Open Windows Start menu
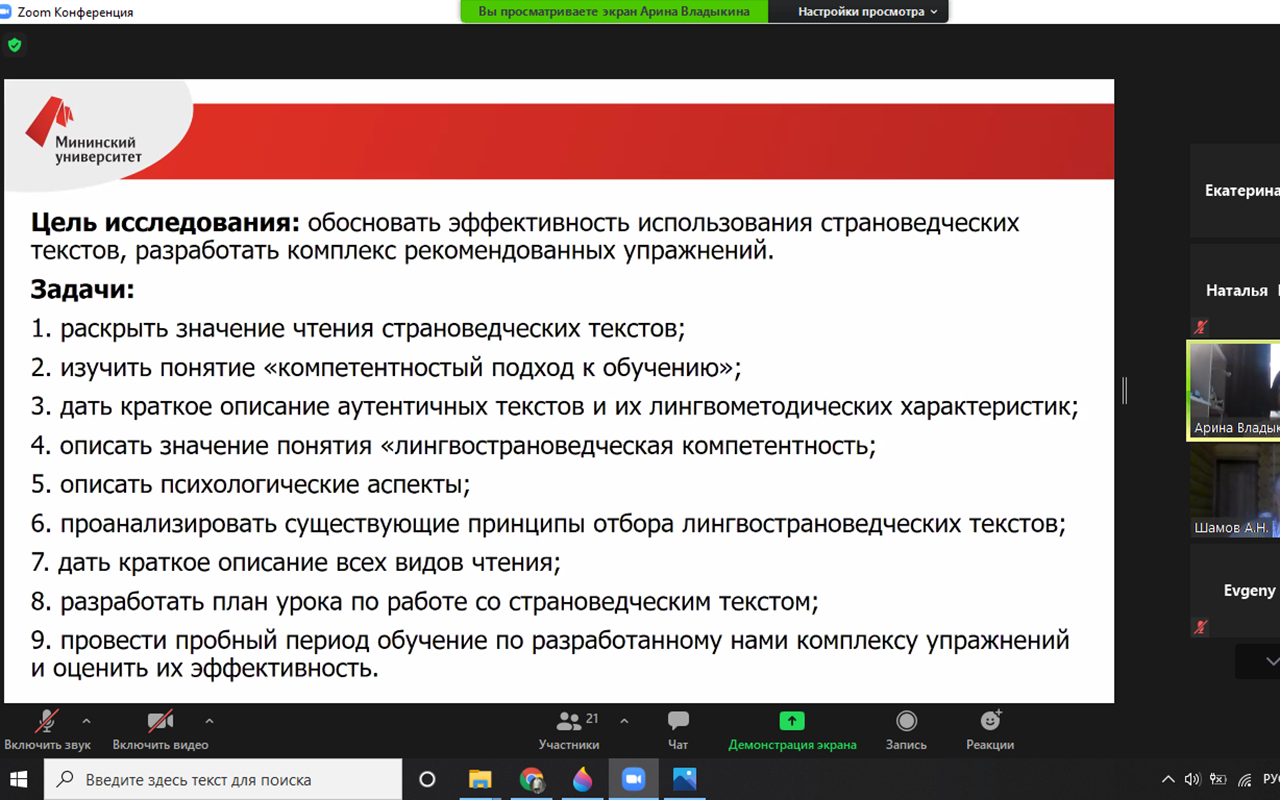The width and height of the screenshot is (1280, 800). point(20,779)
